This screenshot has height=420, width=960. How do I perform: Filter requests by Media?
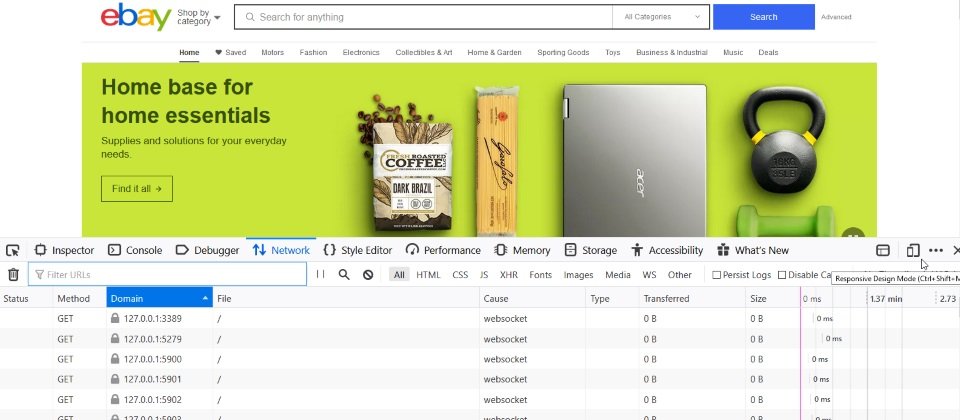(618, 275)
